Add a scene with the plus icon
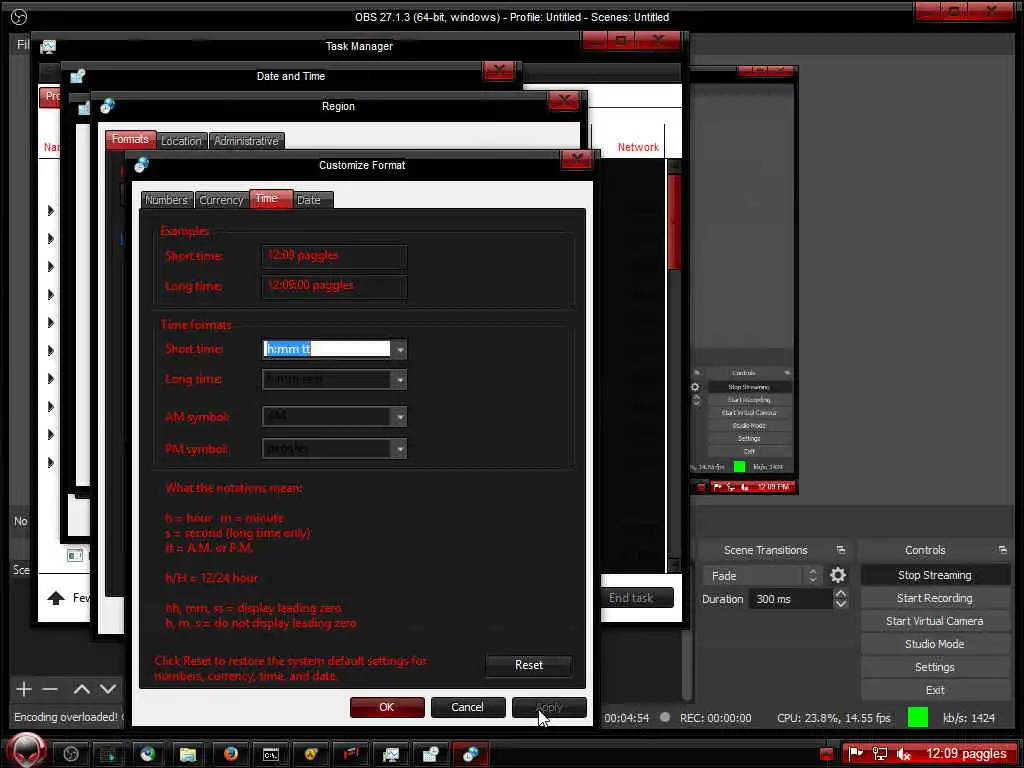Image resolution: width=1024 pixels, height=768 pixels. (x=24, y=689)
